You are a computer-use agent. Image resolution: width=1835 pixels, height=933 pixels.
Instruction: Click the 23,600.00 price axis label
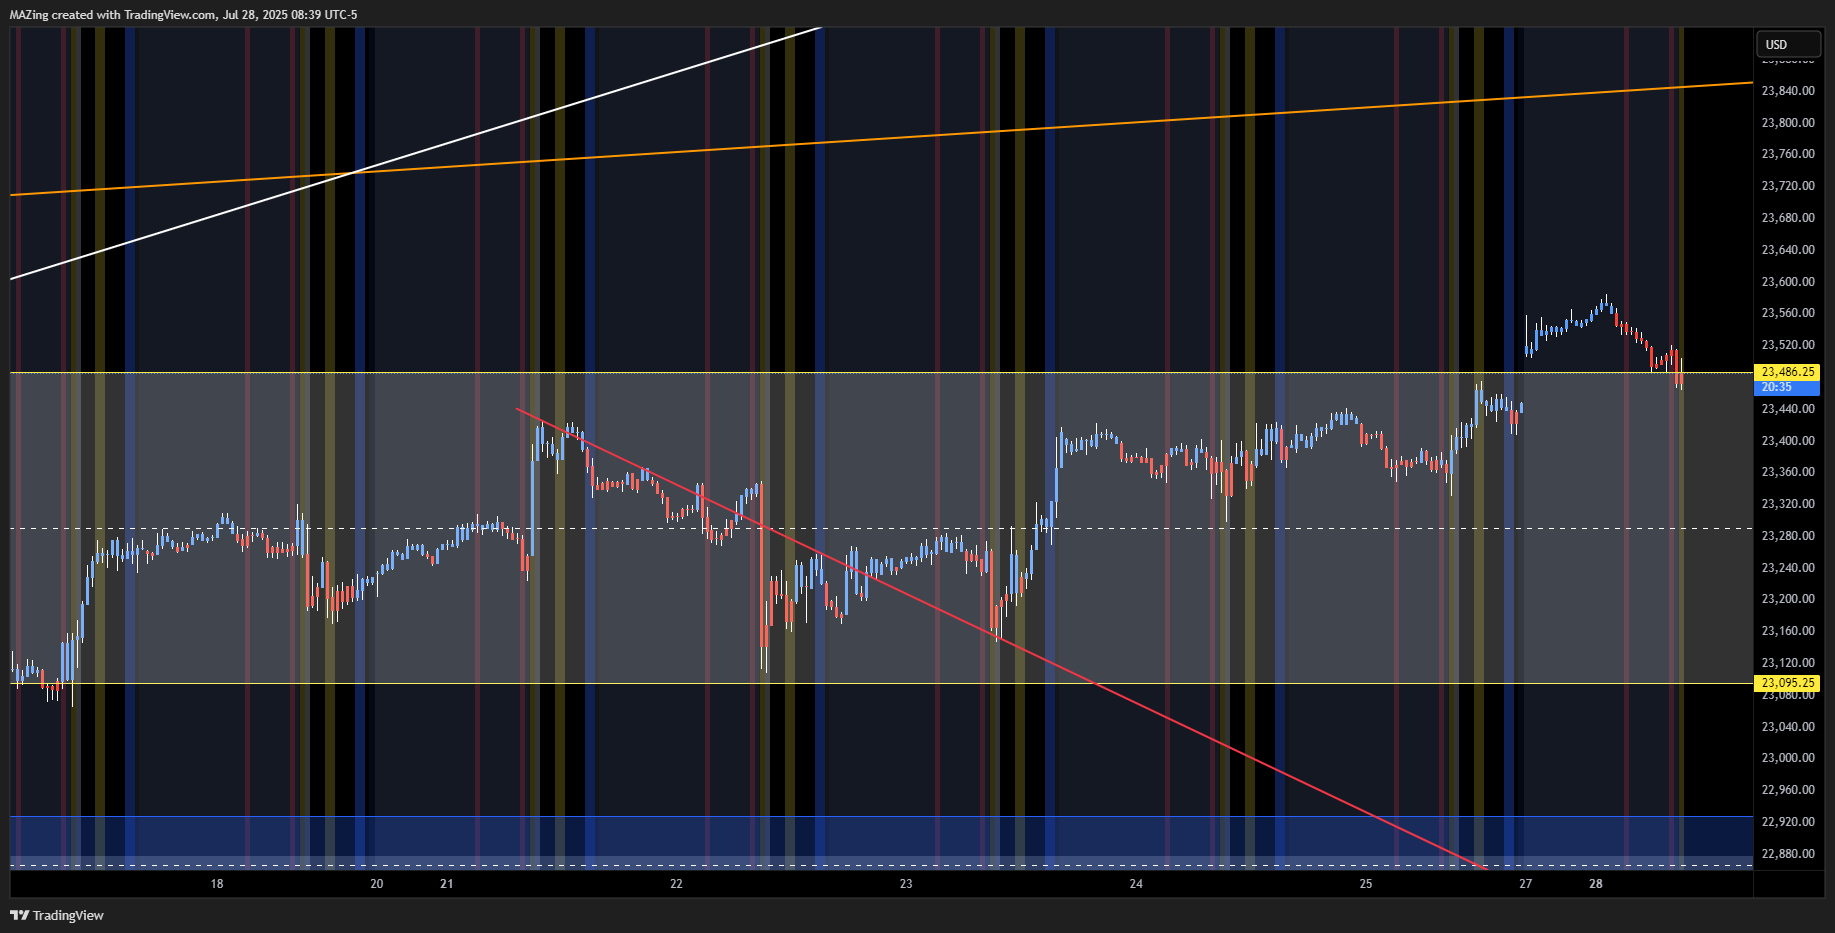(x=1788, y=282)
